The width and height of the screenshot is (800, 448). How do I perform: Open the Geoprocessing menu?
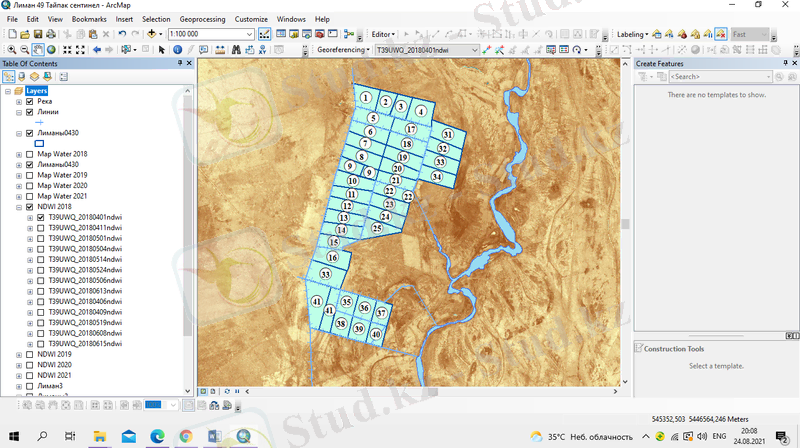pos(202,19)
